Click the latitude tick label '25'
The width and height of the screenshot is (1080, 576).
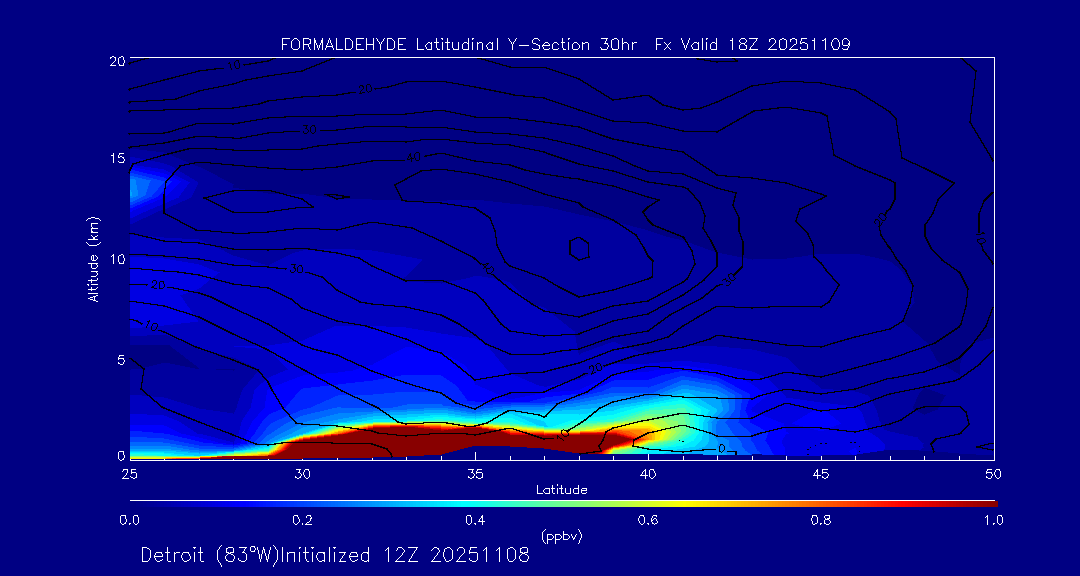pos(129,473)
